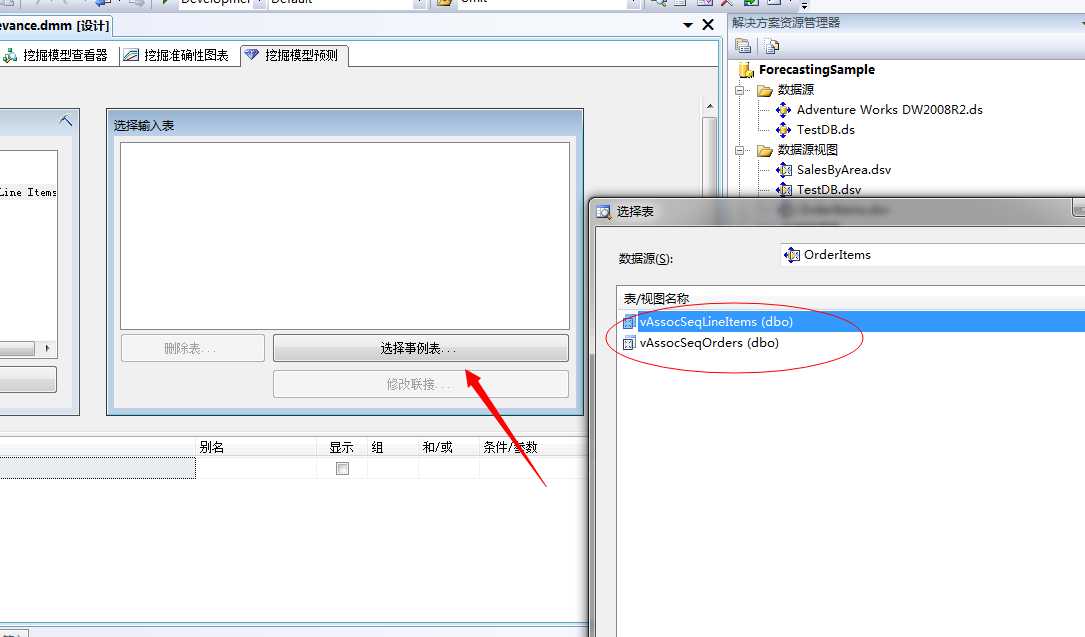
Task: Click vAssocSeqOrders table icon
Action: click(629, 343)
